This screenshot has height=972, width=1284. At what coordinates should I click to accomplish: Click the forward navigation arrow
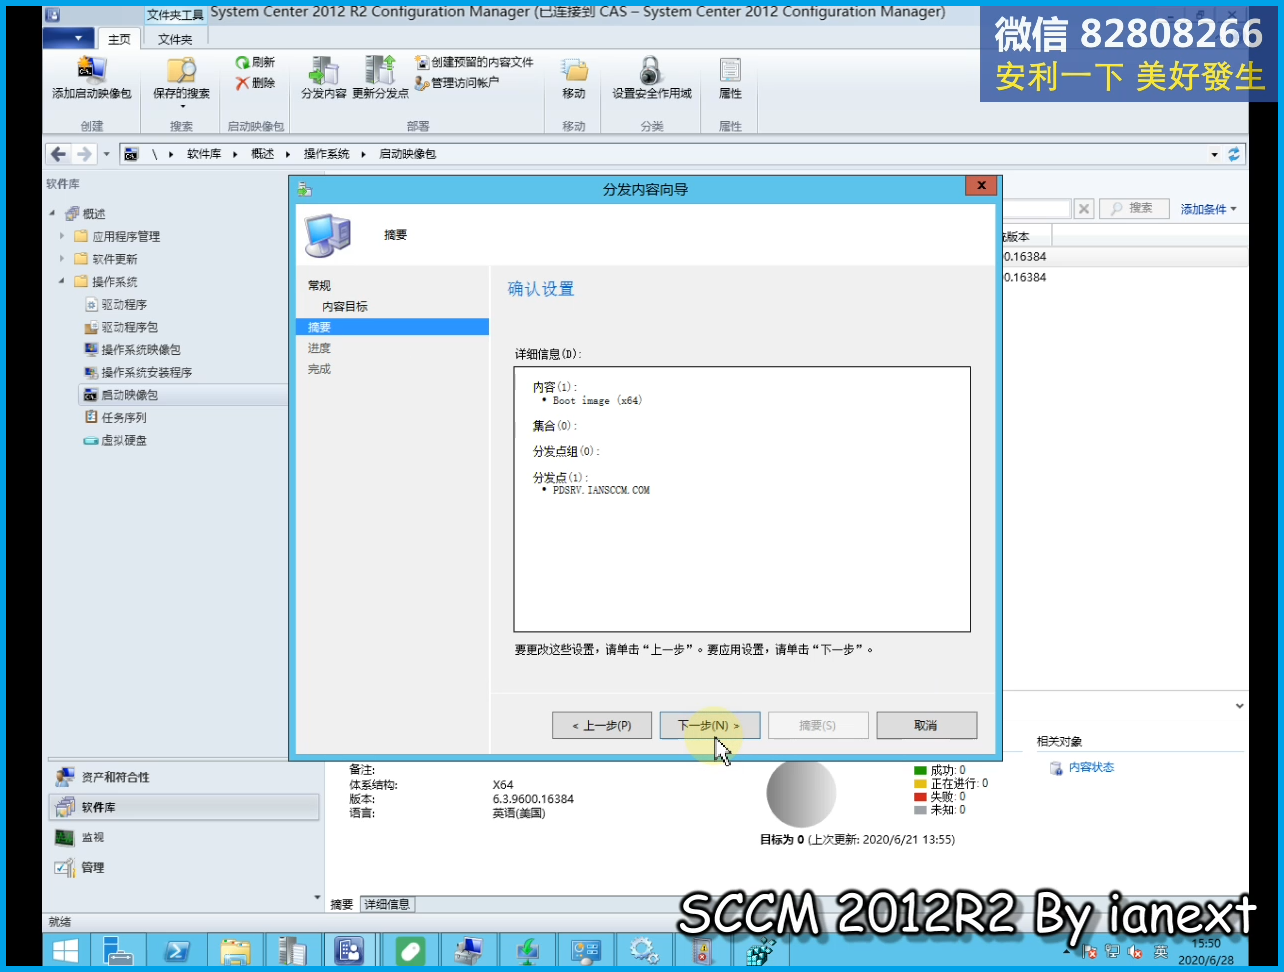[x=84, y=154]
